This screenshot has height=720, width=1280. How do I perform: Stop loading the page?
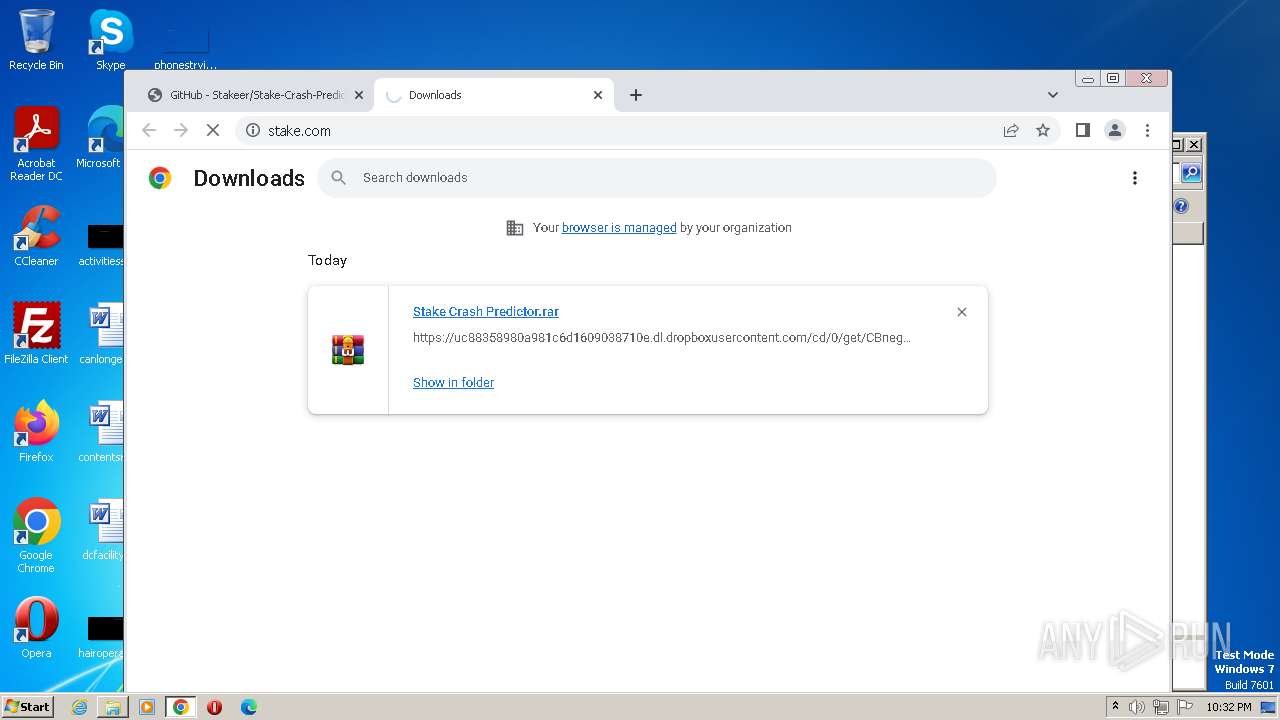(213, 130)
